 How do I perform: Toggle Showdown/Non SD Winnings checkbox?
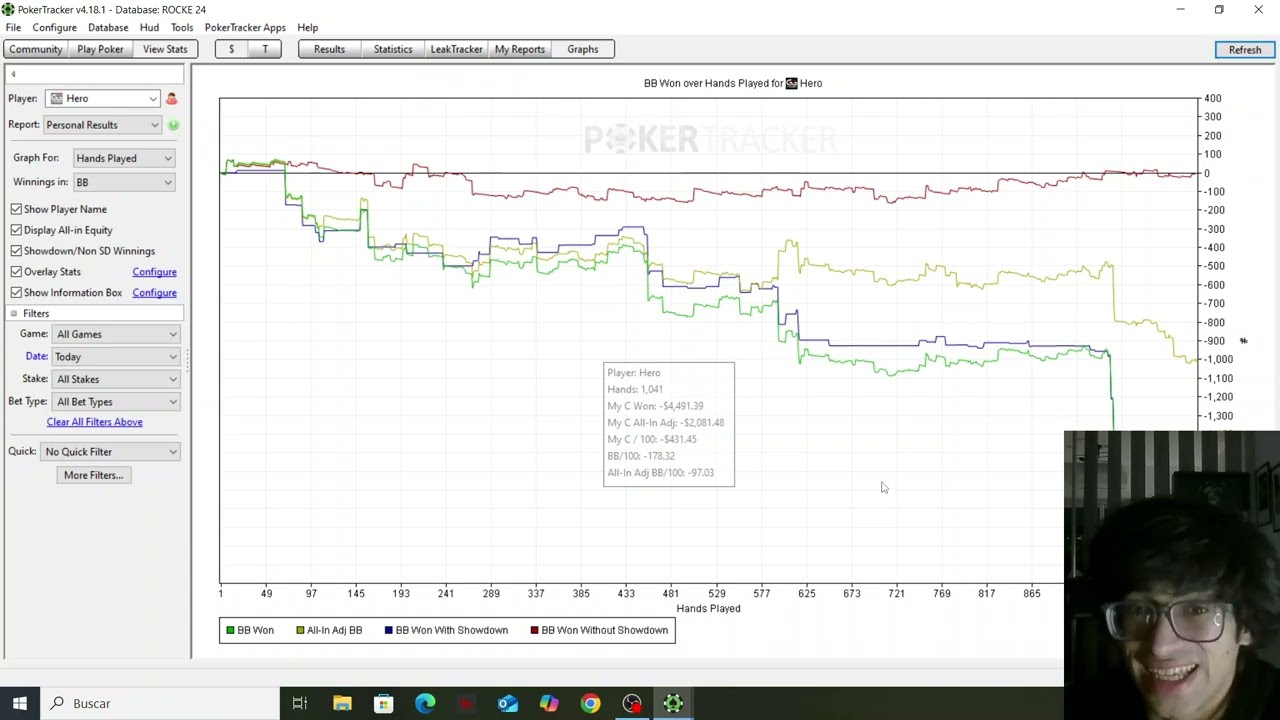point(16,251)
